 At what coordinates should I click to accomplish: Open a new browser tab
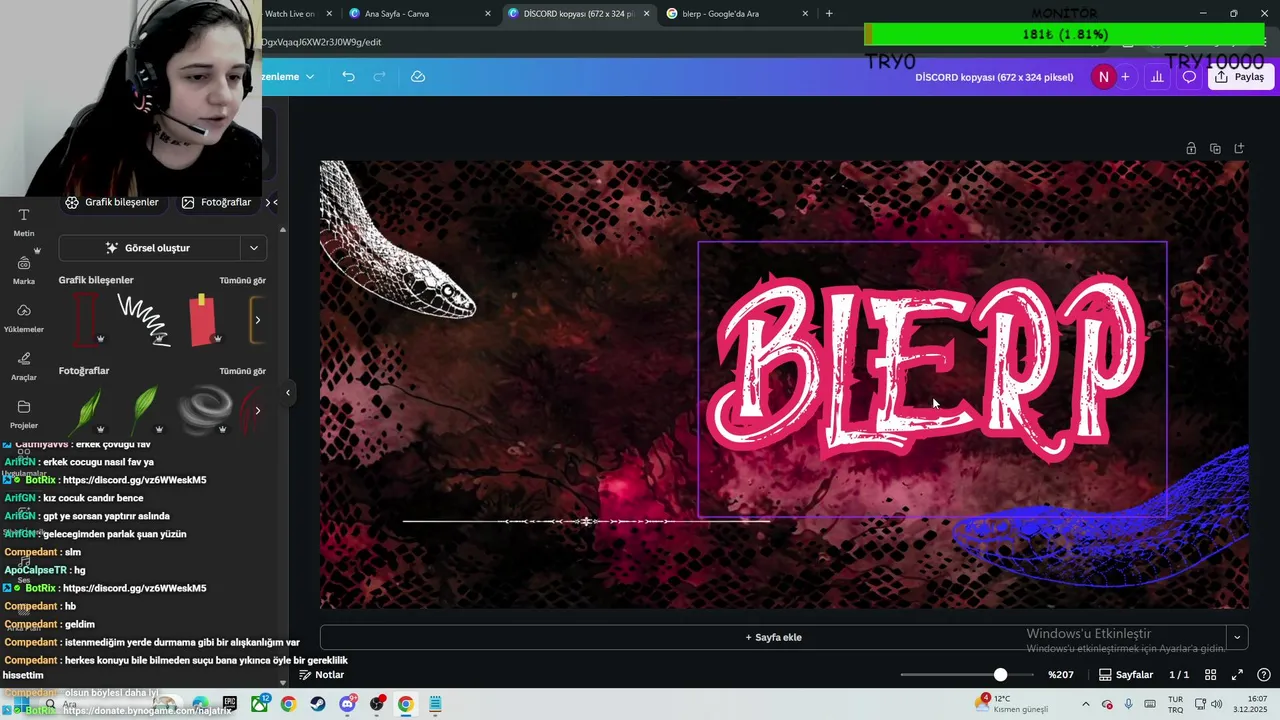point(829,14)
